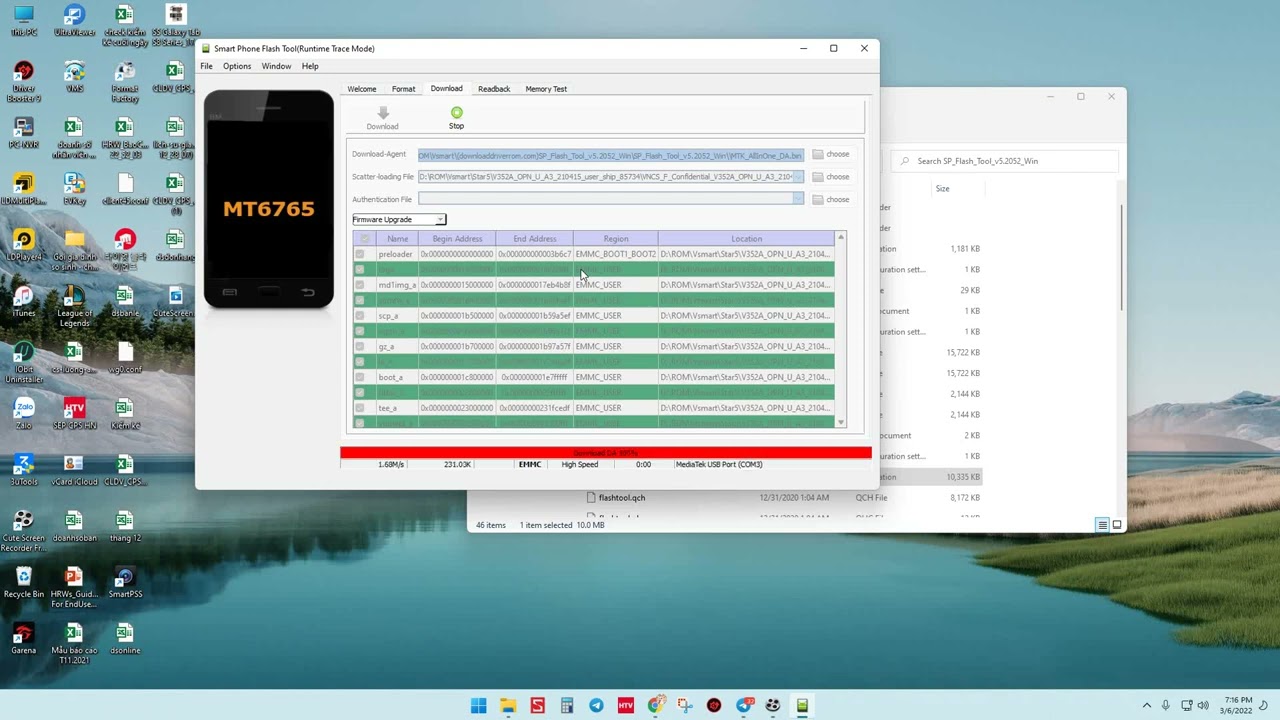Viewport: 1280px width, 720px height.
Task: Open UltraViewer desktop icon
Action: (74, 21)
